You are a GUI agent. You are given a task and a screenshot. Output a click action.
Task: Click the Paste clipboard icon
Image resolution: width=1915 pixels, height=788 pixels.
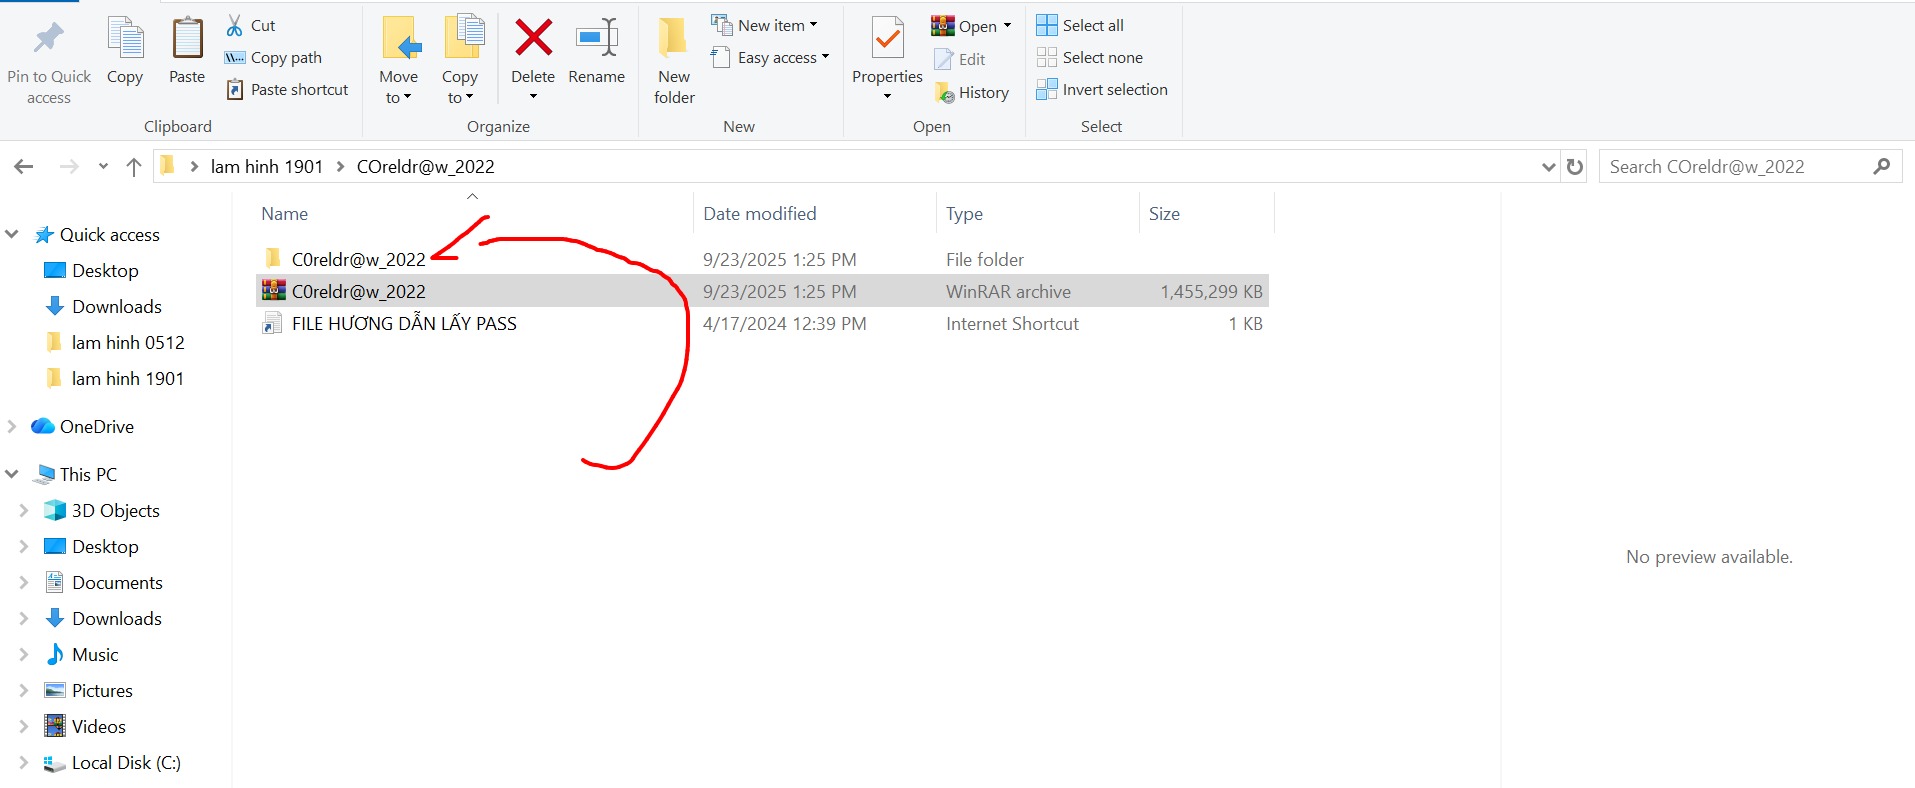187,39
